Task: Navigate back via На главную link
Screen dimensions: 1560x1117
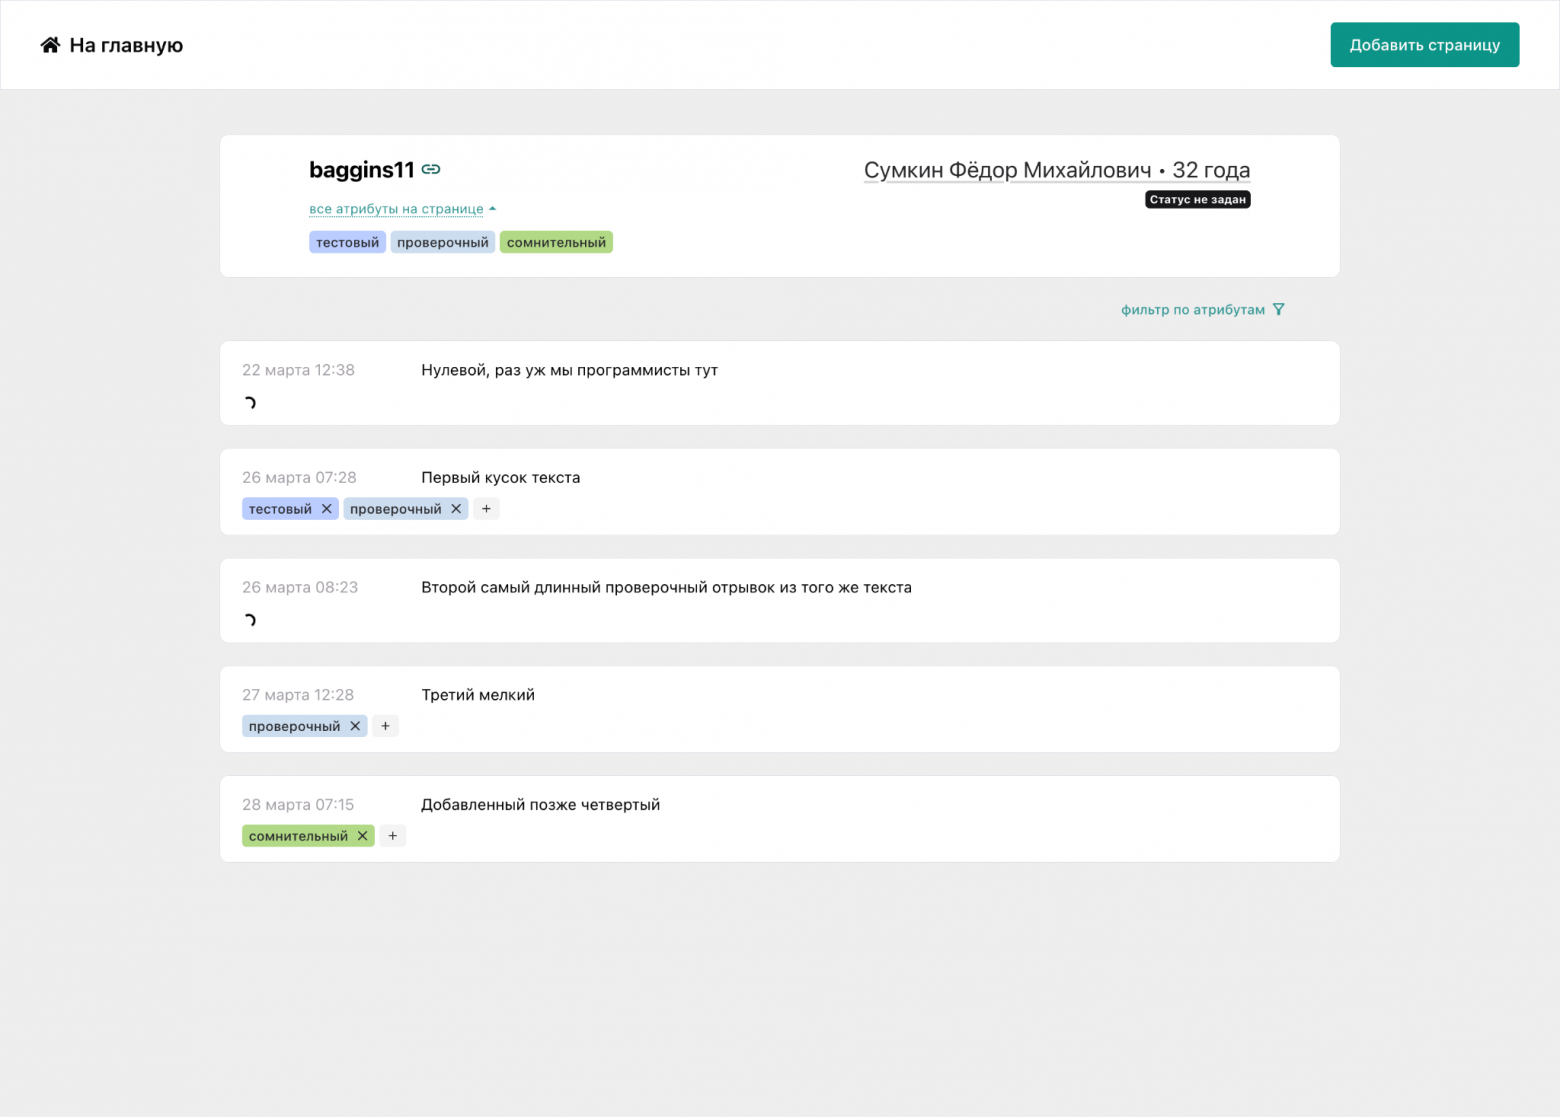Action: click(x=125, y=44)
